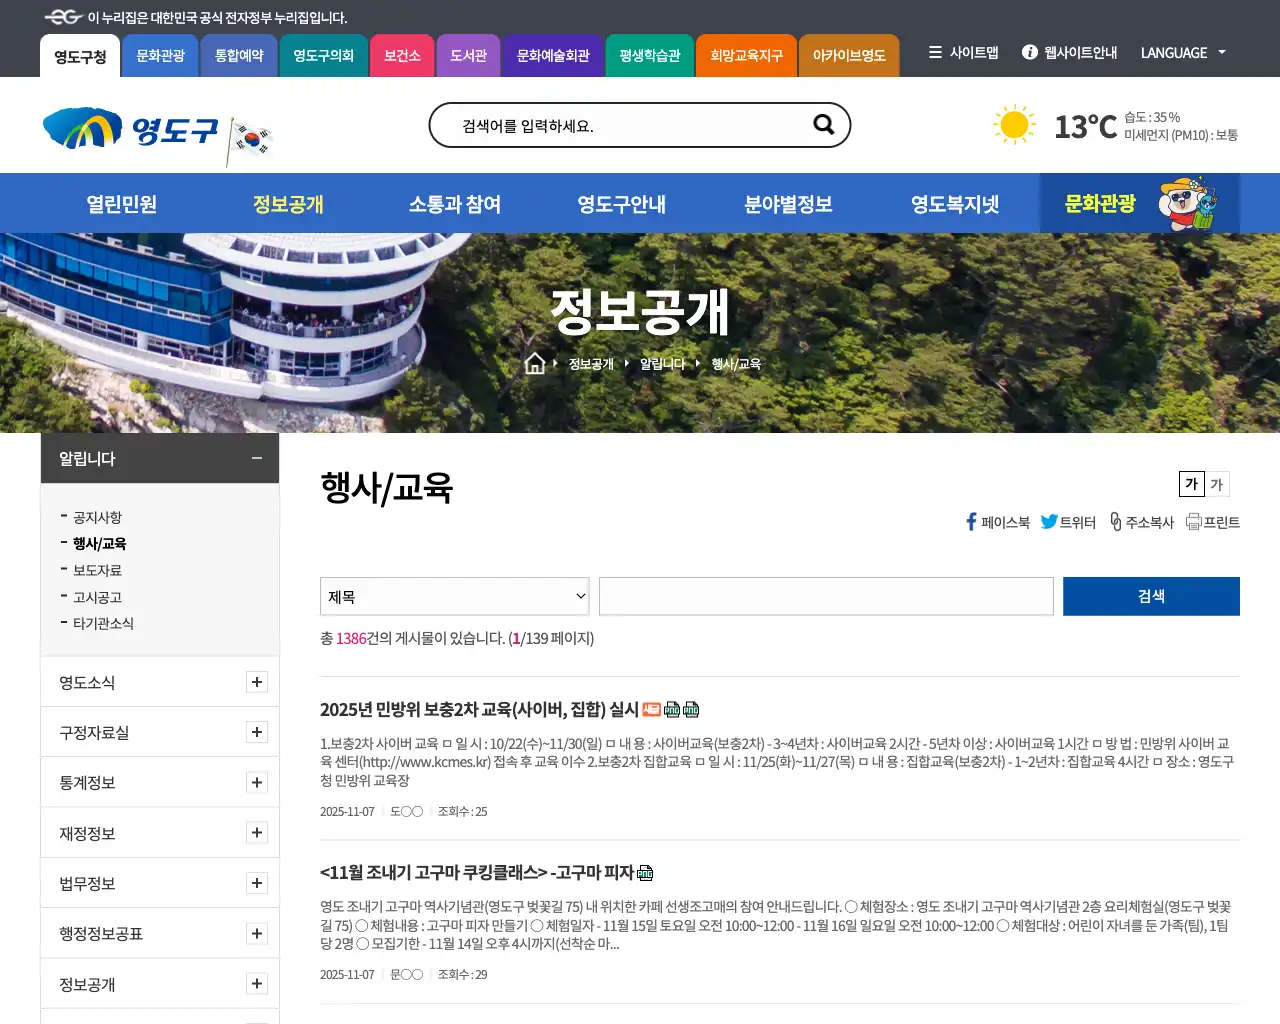Run a search with the magnifier icon
This screenshot has width=1280, height=1024.
click(x=823, y=124)
